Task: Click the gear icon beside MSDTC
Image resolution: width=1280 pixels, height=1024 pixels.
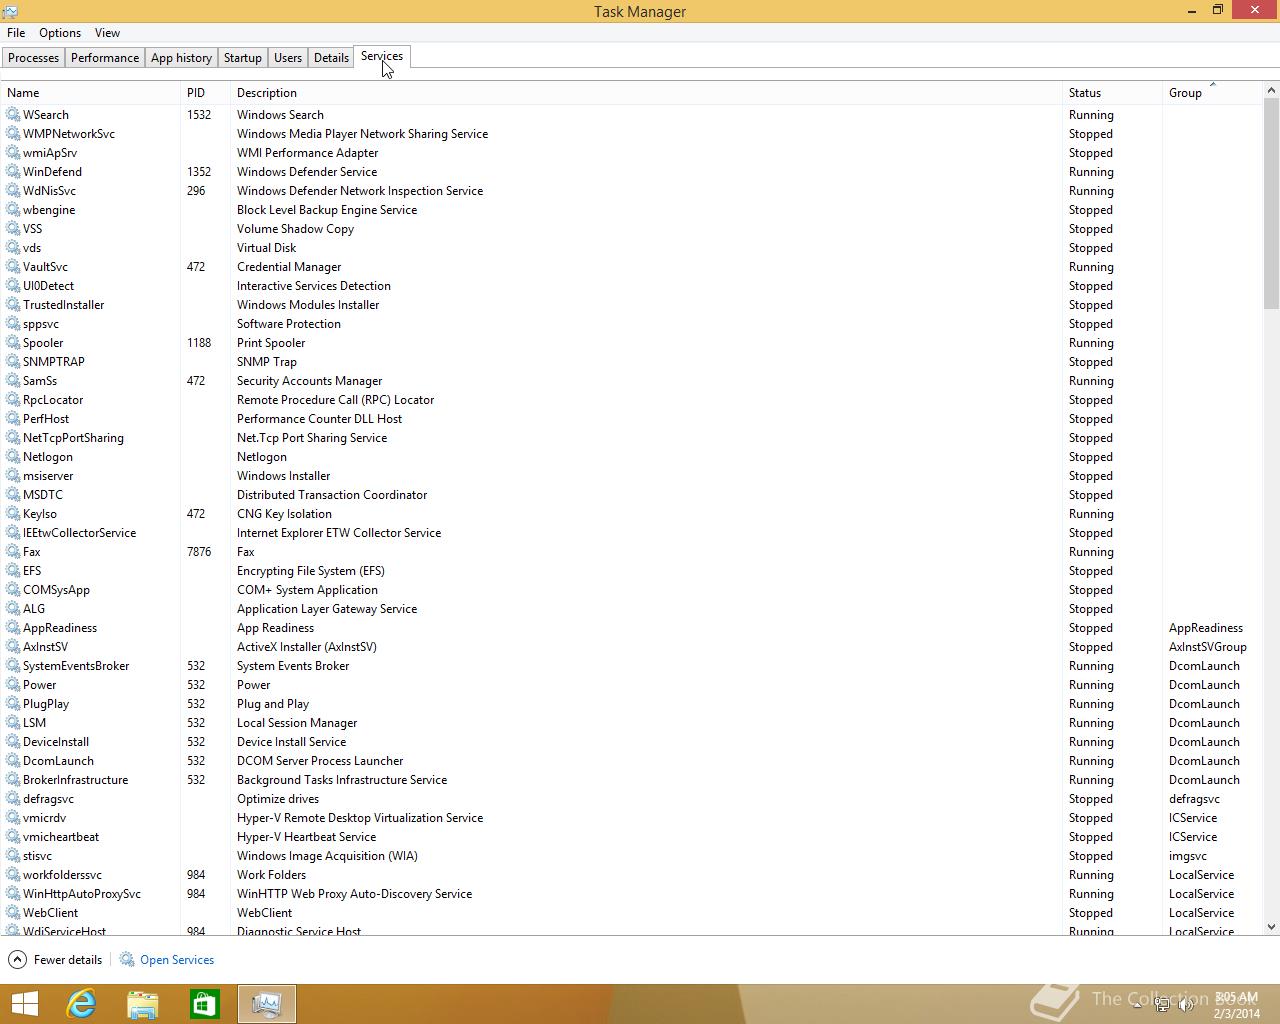Action: 13,495
